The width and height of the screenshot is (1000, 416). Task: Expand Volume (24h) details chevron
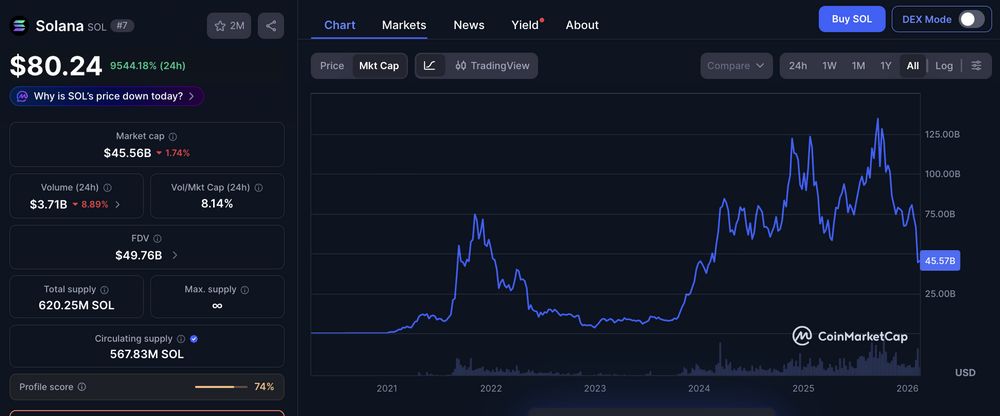coord(117,204)
